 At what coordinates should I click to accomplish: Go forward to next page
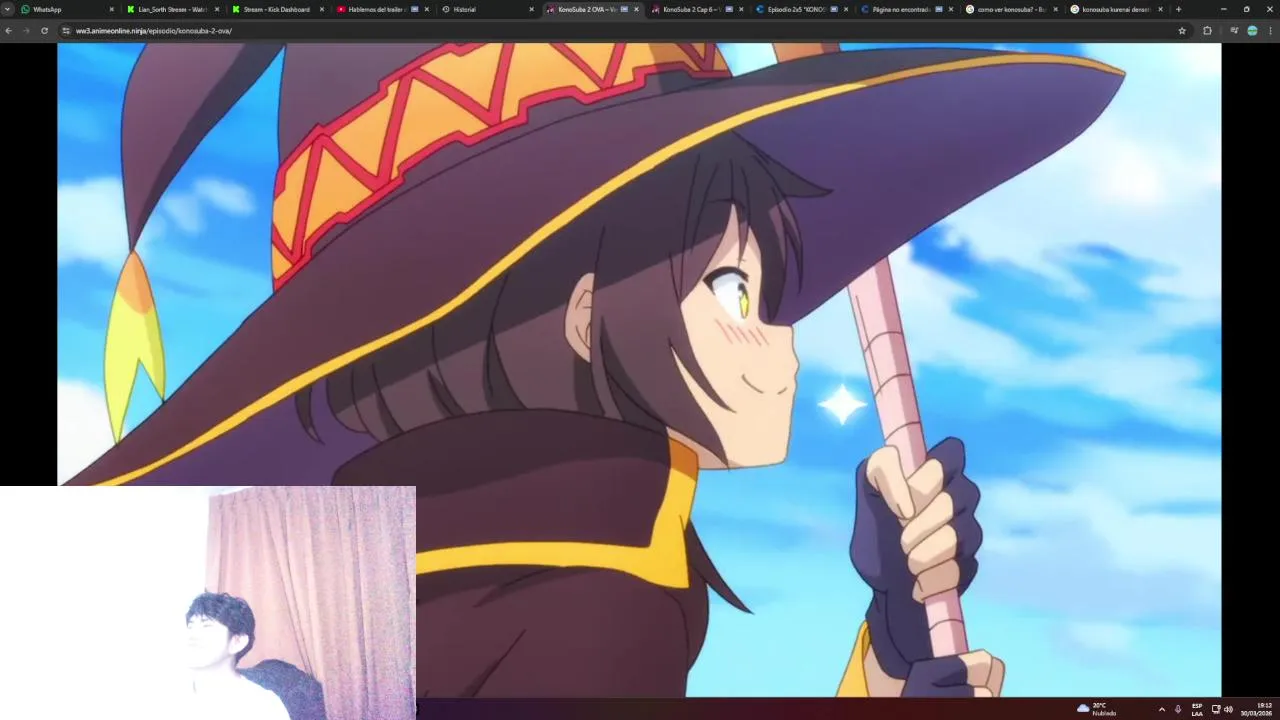[x=27, y=31]
